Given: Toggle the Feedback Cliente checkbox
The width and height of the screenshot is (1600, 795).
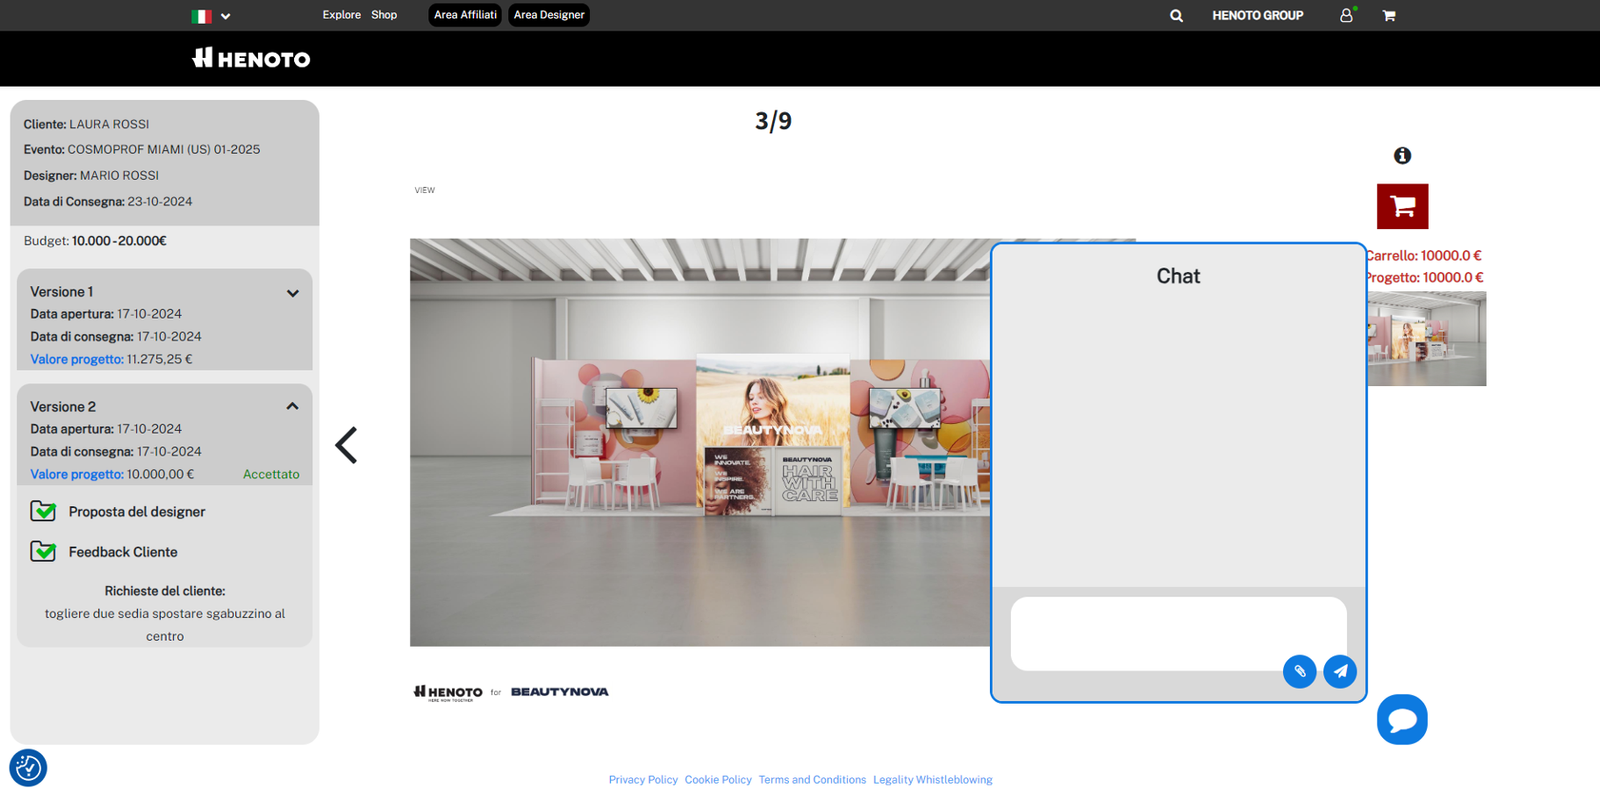Looking at the screenshot, I should tap(43, 552).
